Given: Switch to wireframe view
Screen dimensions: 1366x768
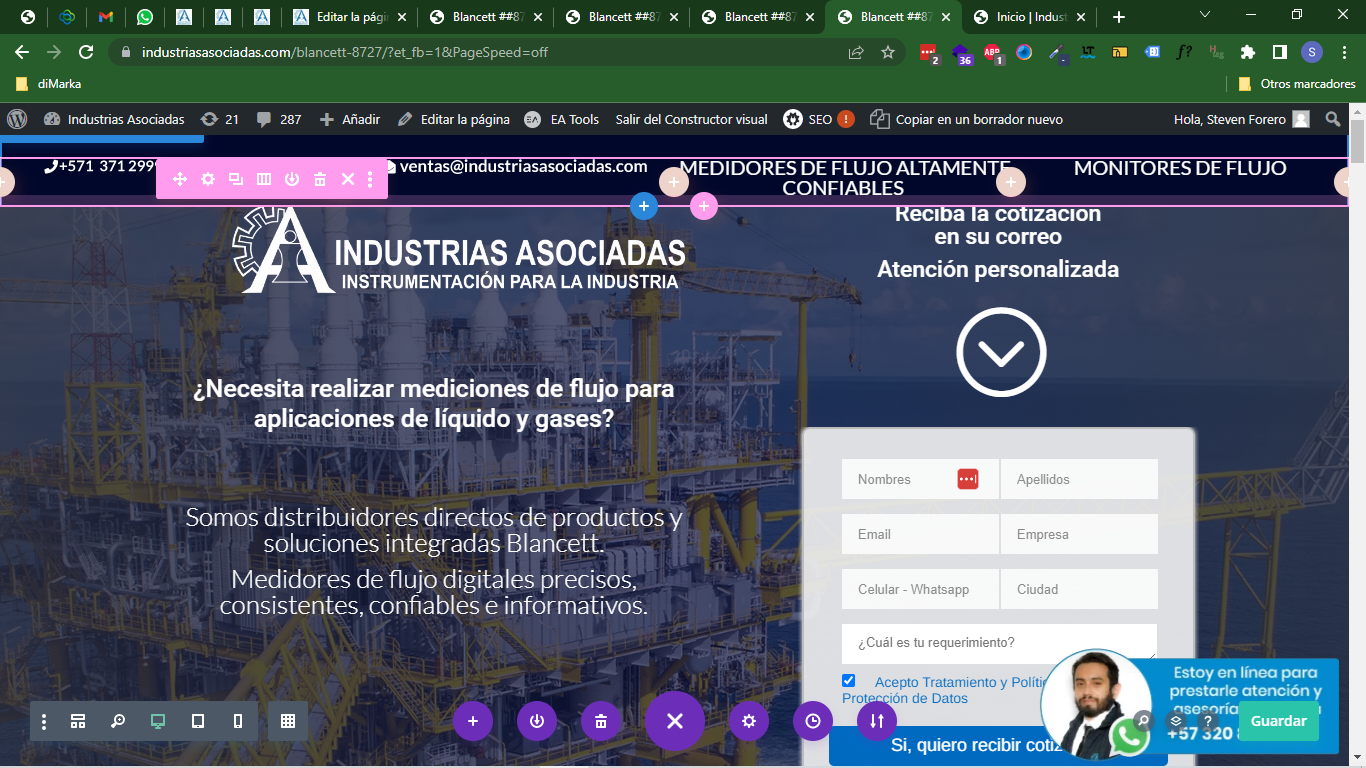Looking at the screenshot, I should [x=78, y=721].
